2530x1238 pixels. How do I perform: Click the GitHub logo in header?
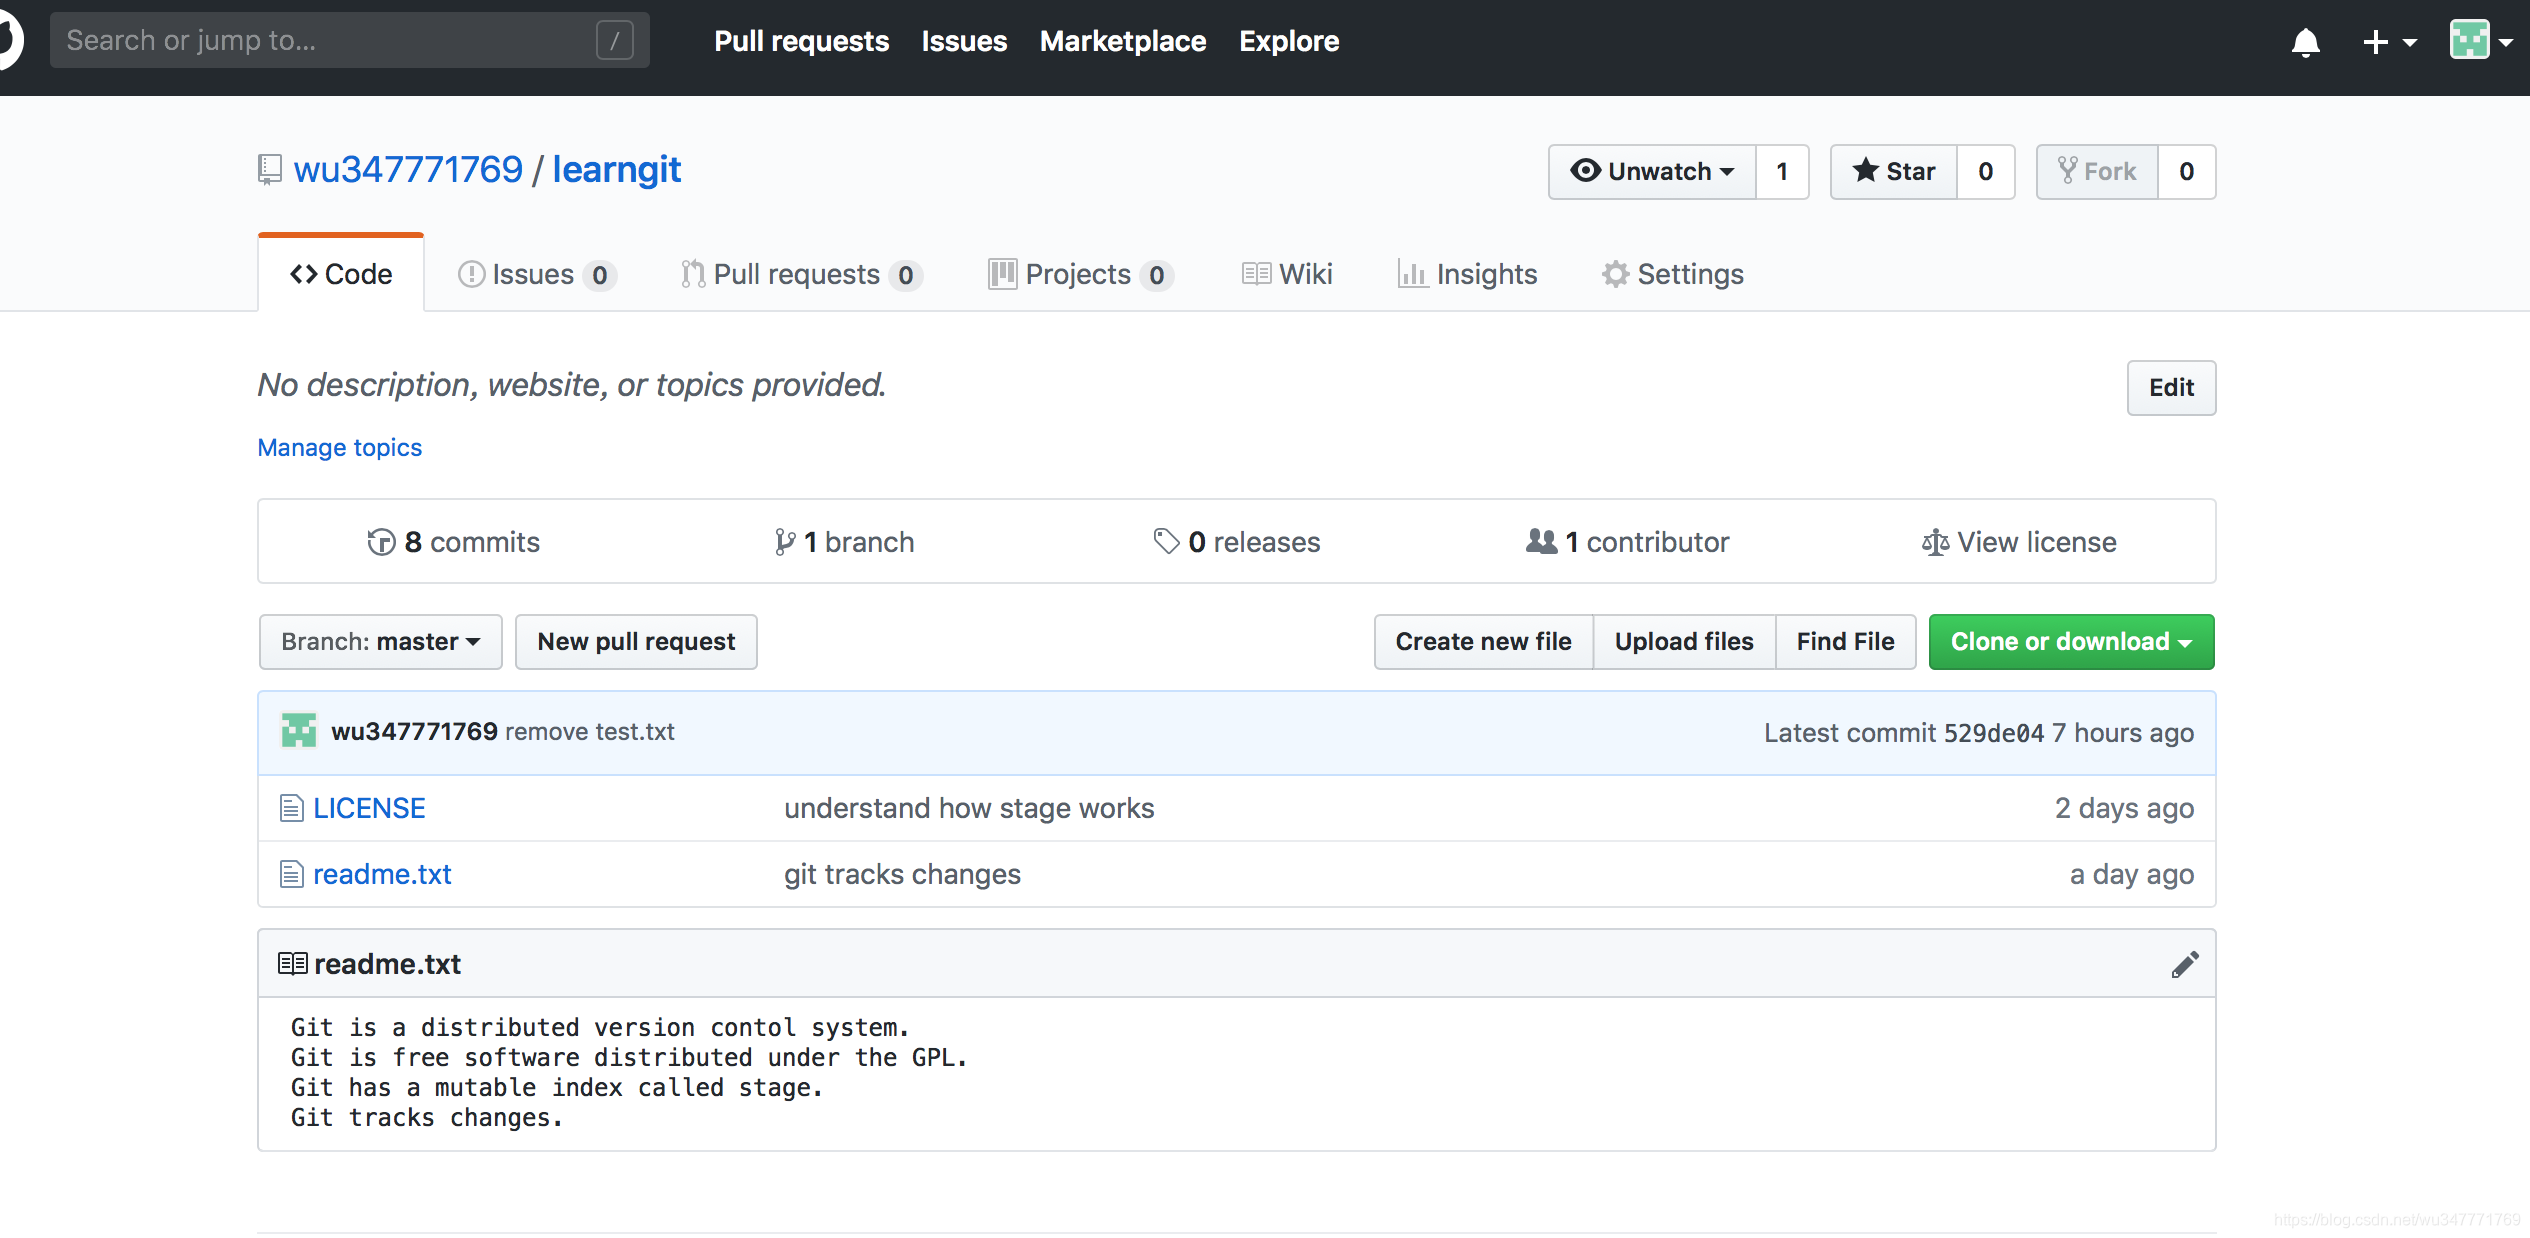click(x=10, y=41)
